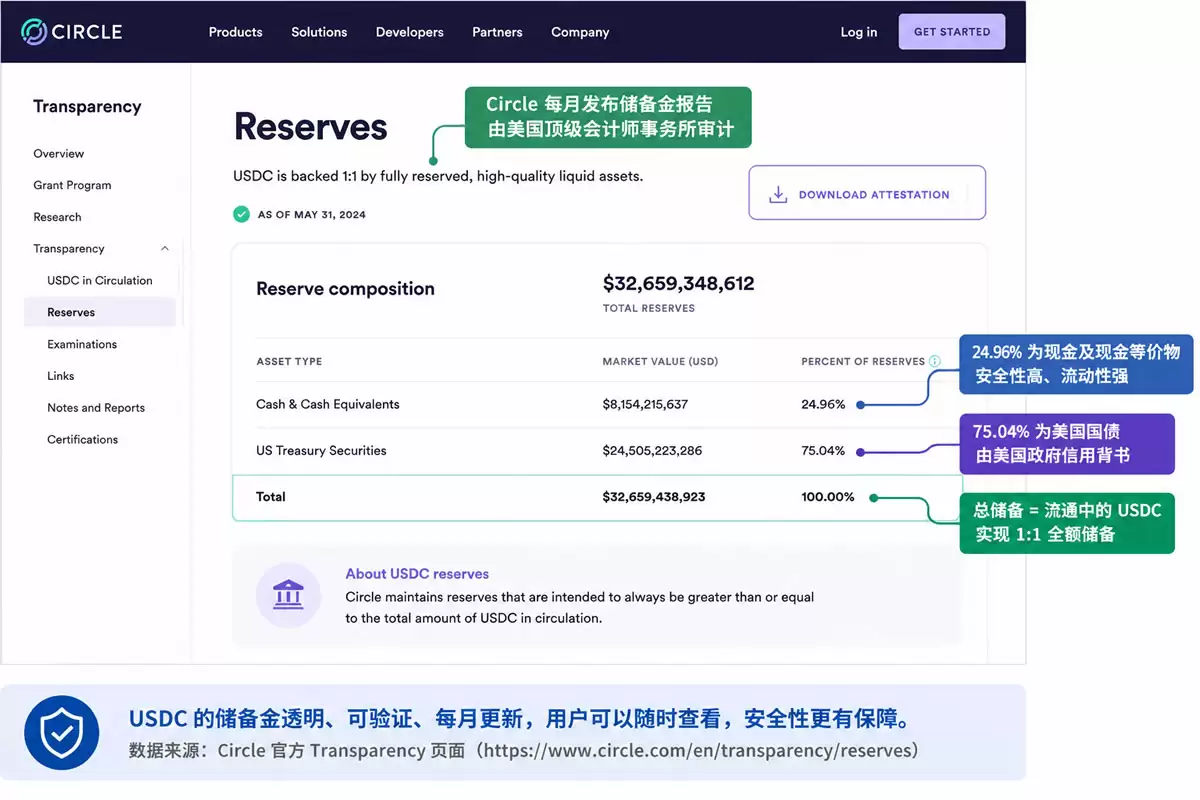Click the Log in link

click(x=859, y=32)
